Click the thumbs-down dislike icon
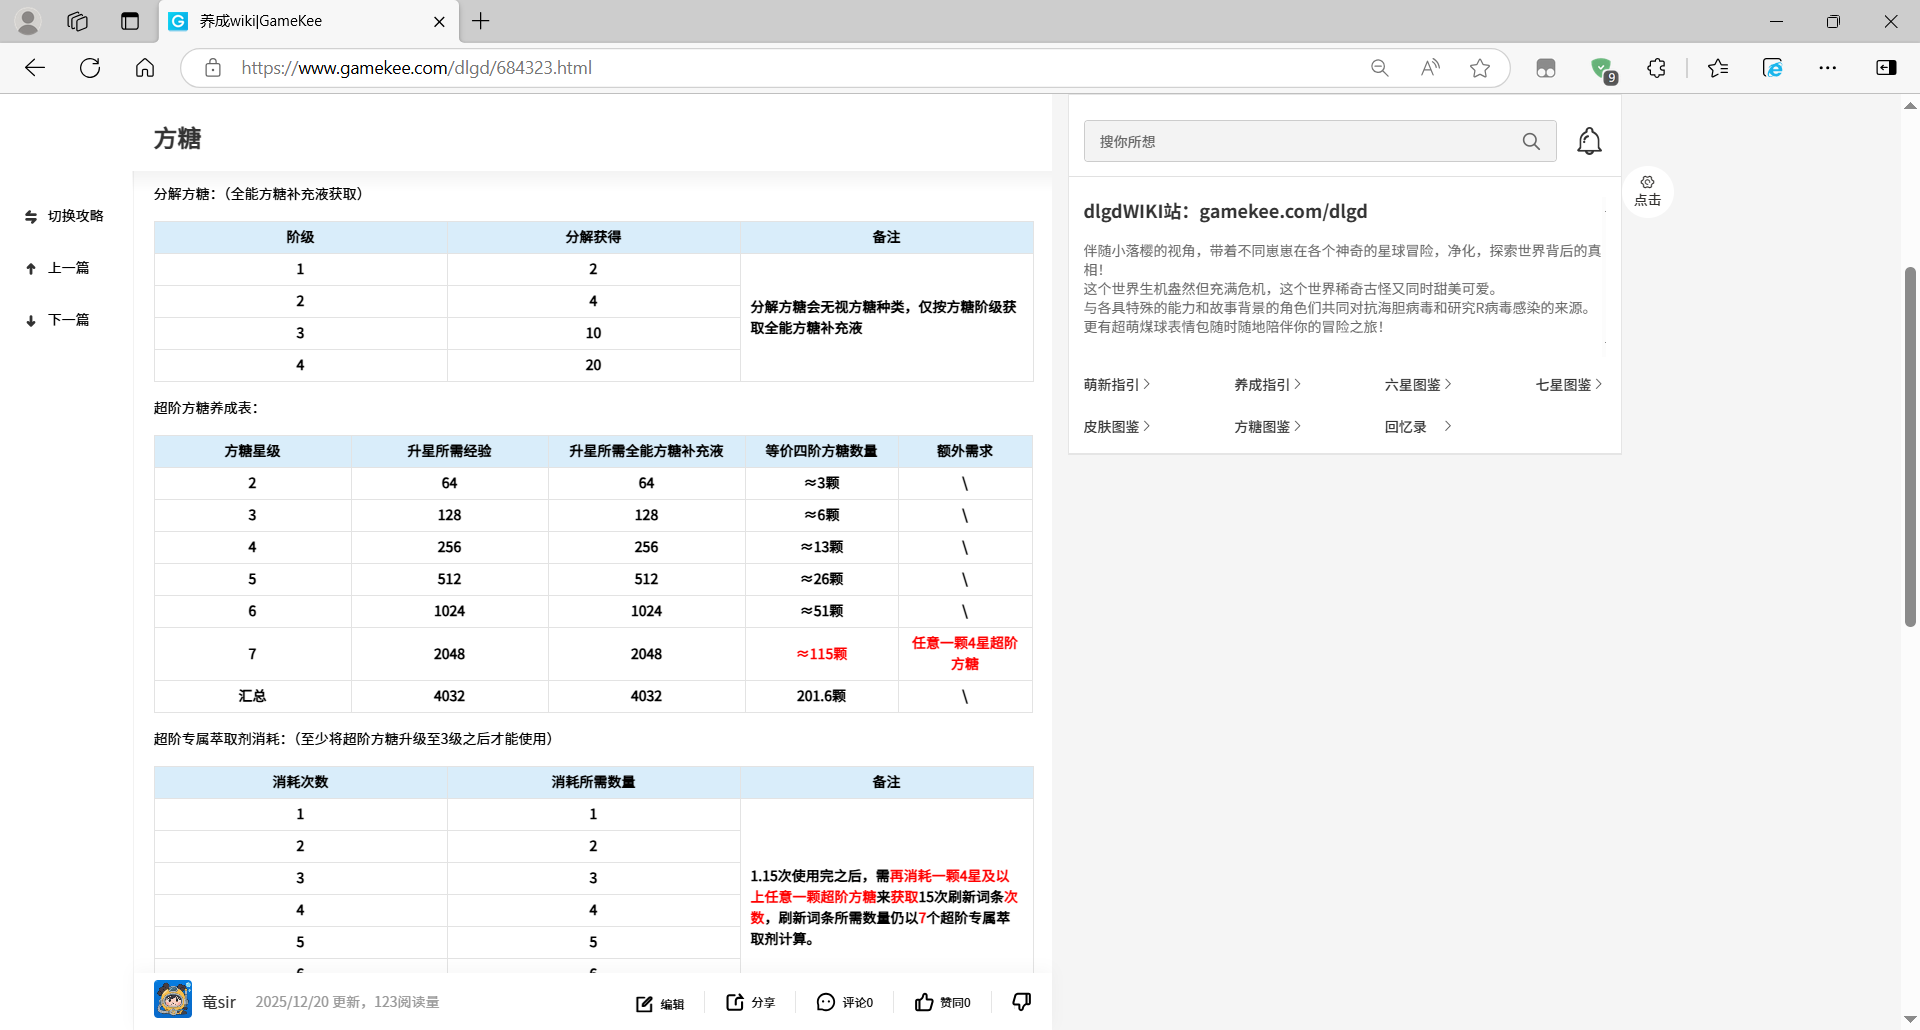The height and width of the screenshot is (1030, 1920). (1021, 1001)
